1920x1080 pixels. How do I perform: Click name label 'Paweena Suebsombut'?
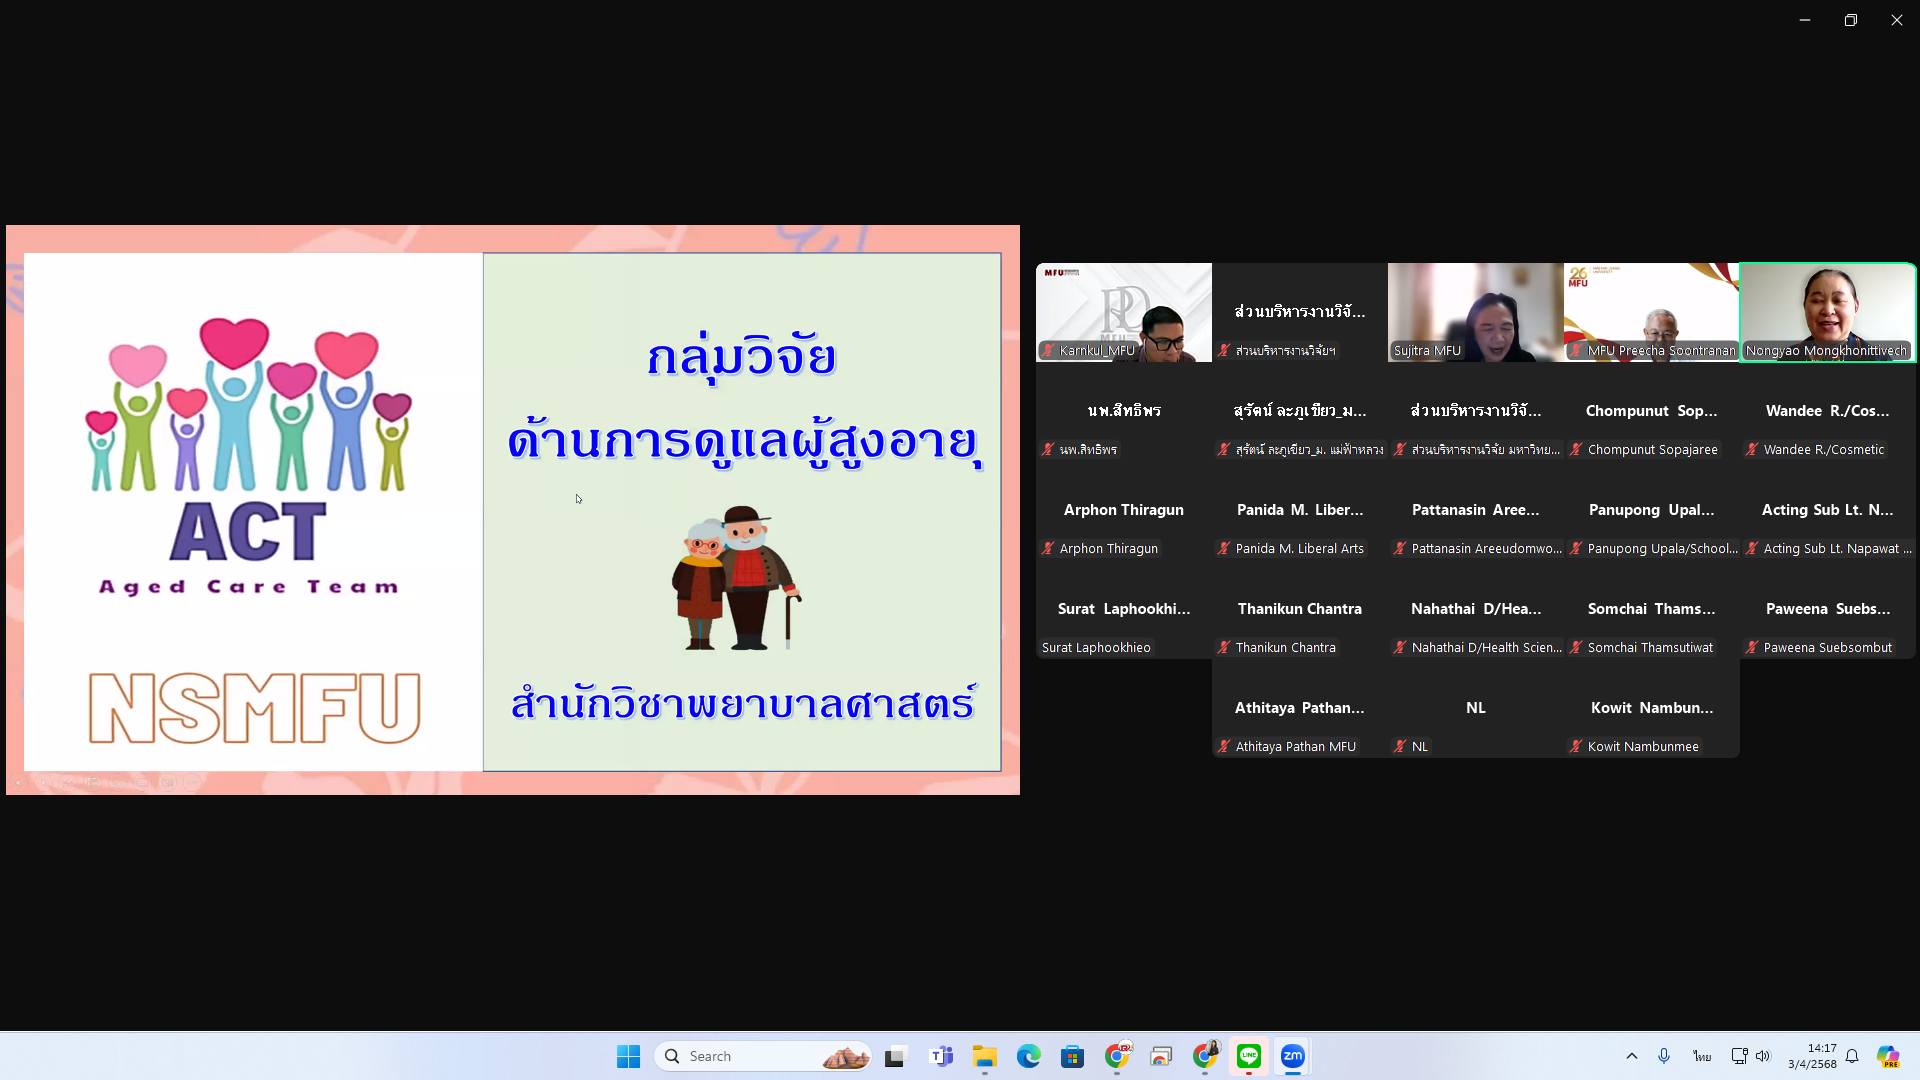tap(1827, 647)
